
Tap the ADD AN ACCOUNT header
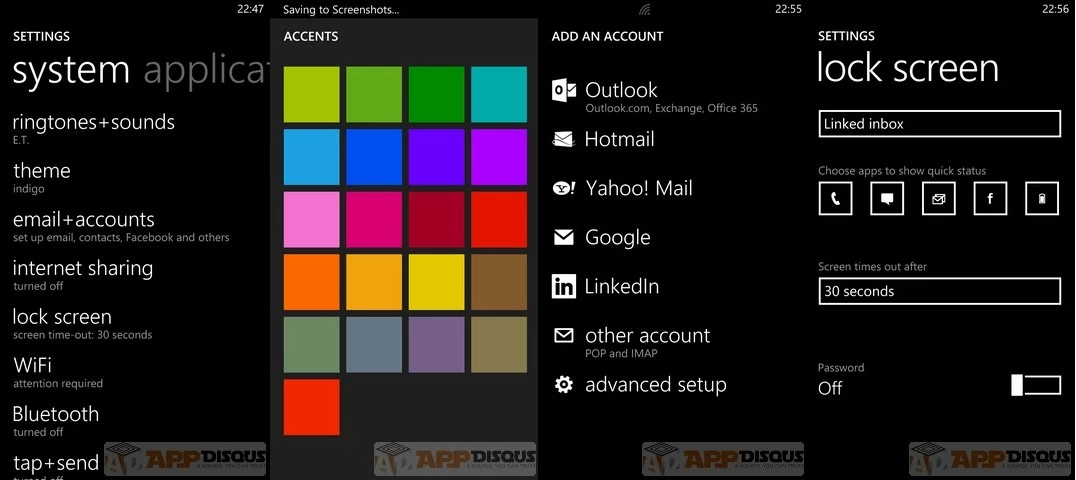[607, 37]
